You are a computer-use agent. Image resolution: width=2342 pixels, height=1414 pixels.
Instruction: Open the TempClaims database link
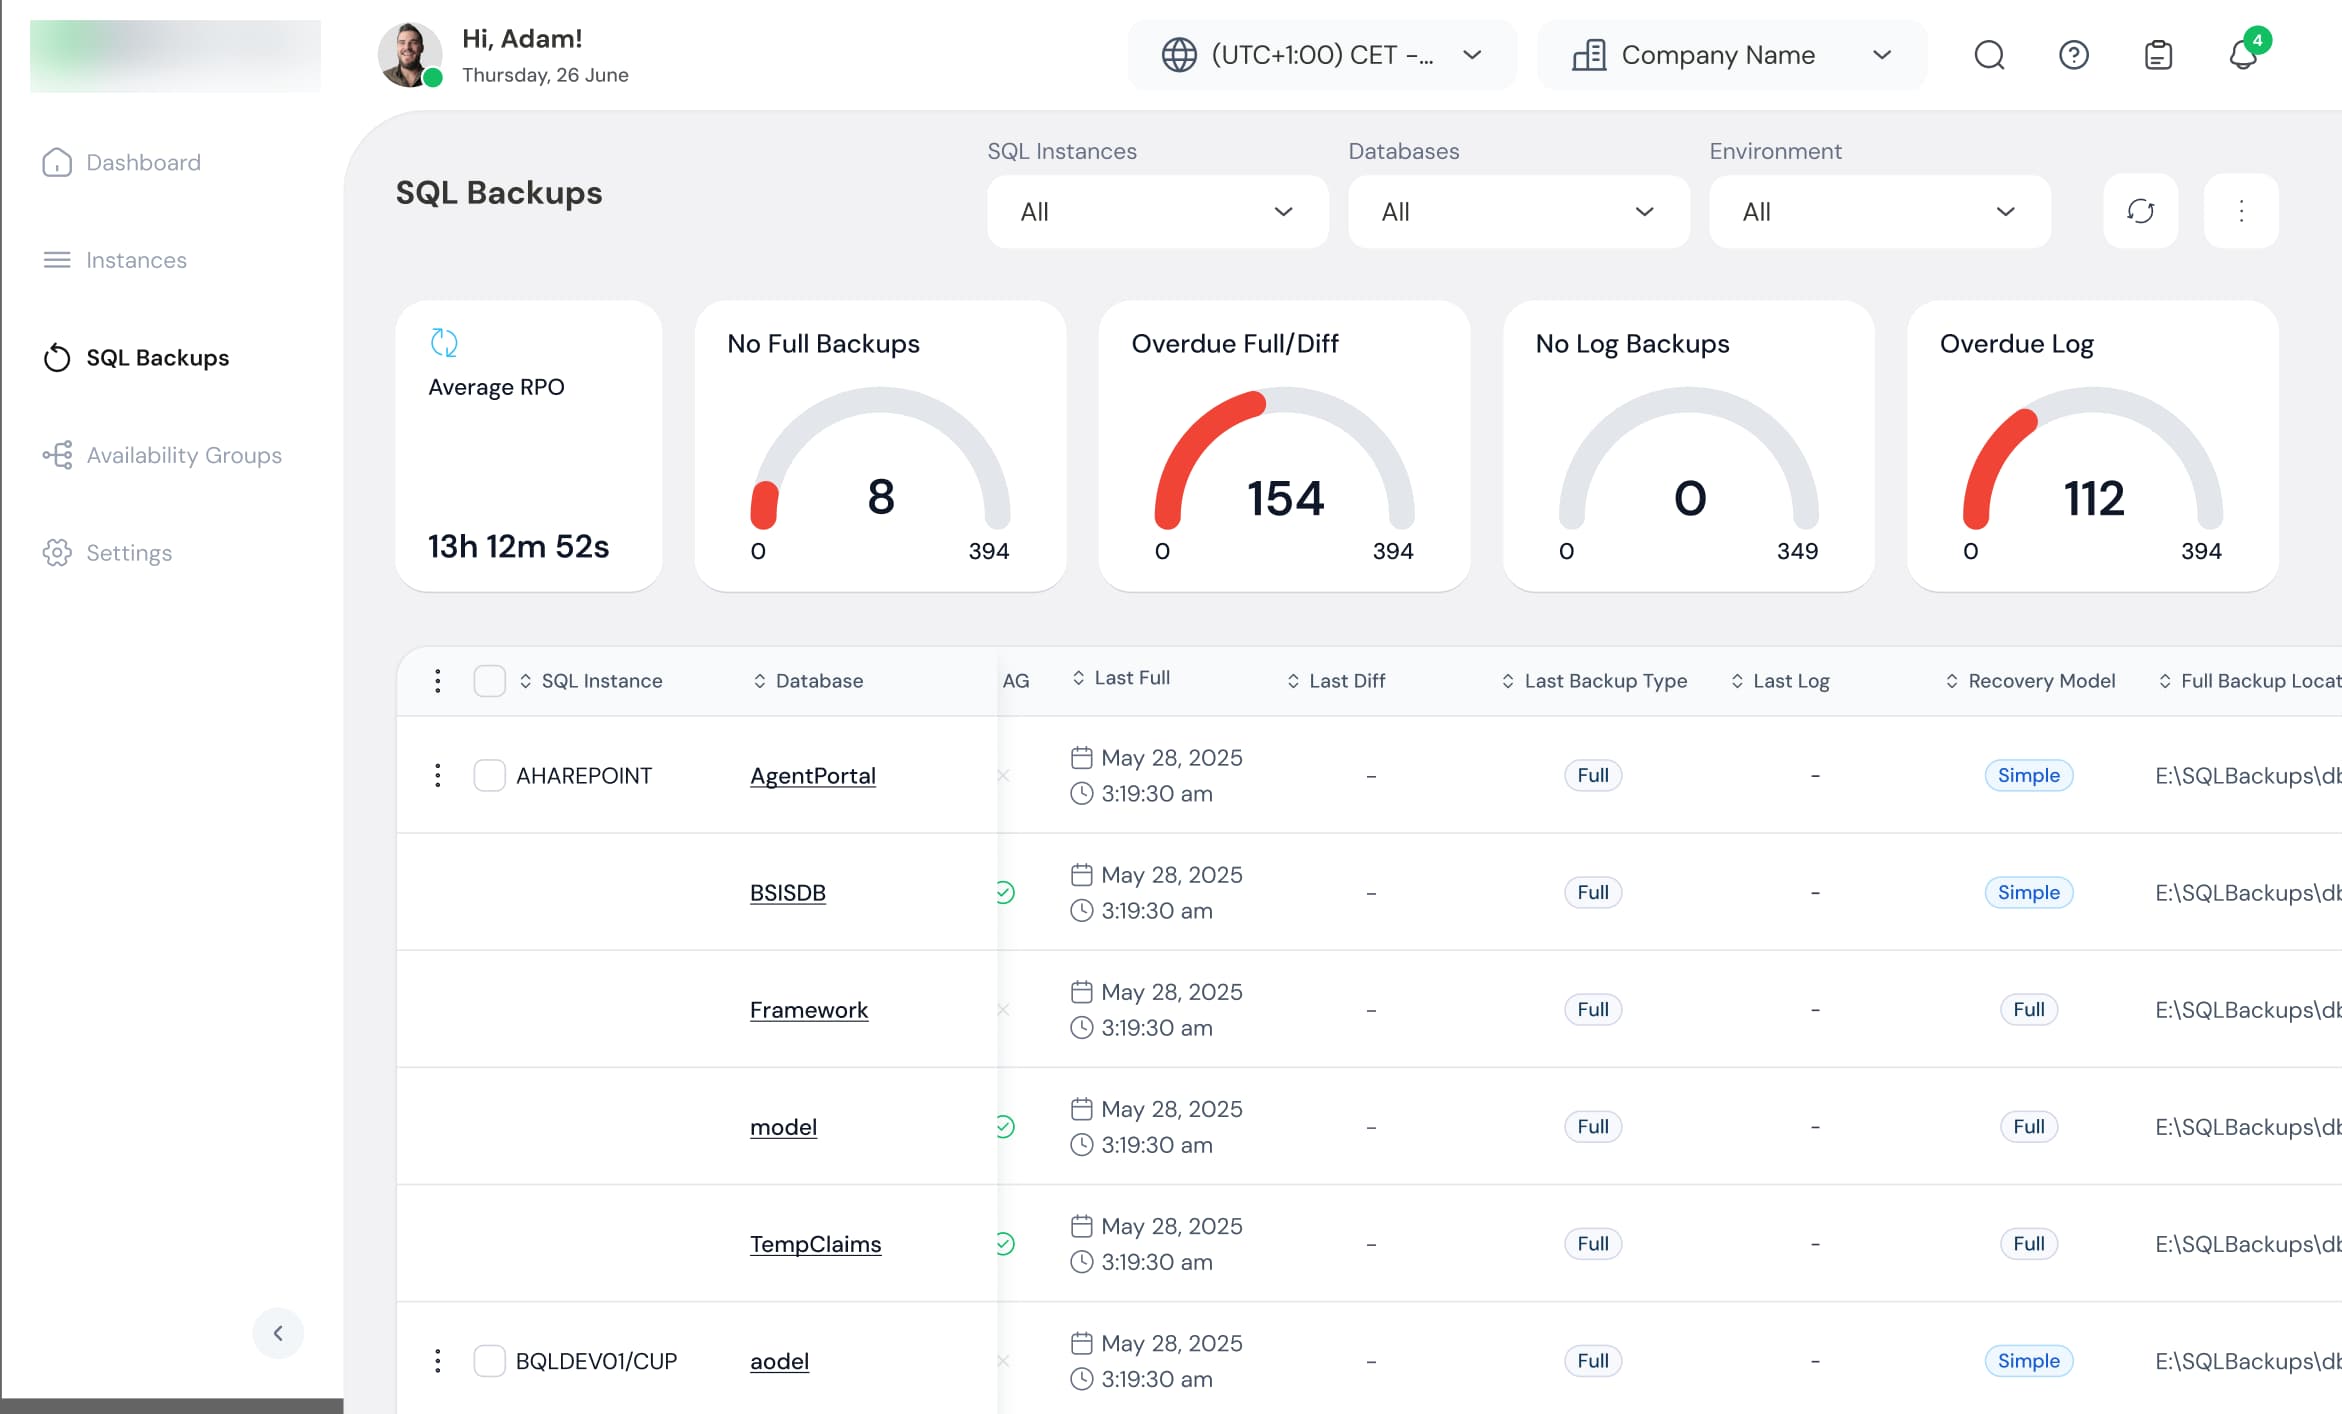pyautogui.click(x=816, y=1243)
